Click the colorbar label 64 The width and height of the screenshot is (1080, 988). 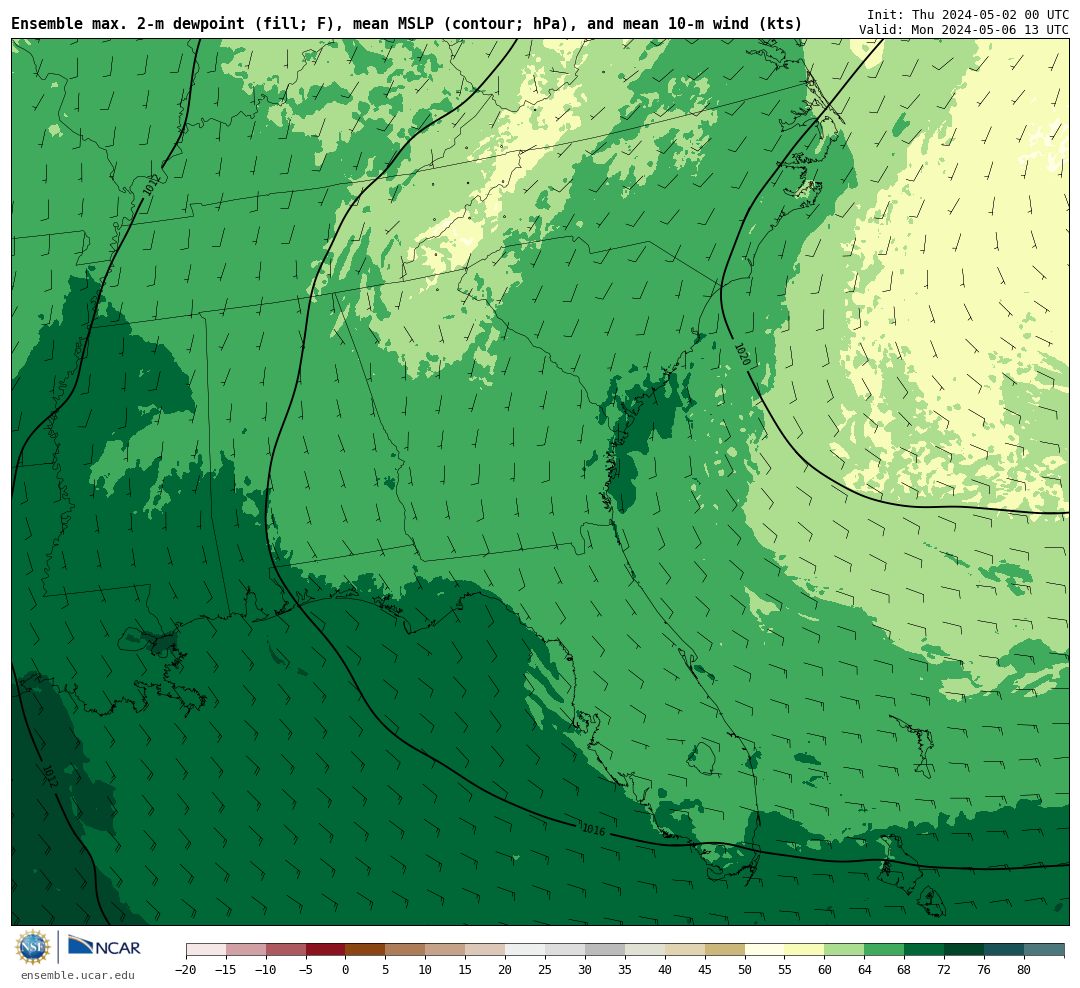[864, 970]
